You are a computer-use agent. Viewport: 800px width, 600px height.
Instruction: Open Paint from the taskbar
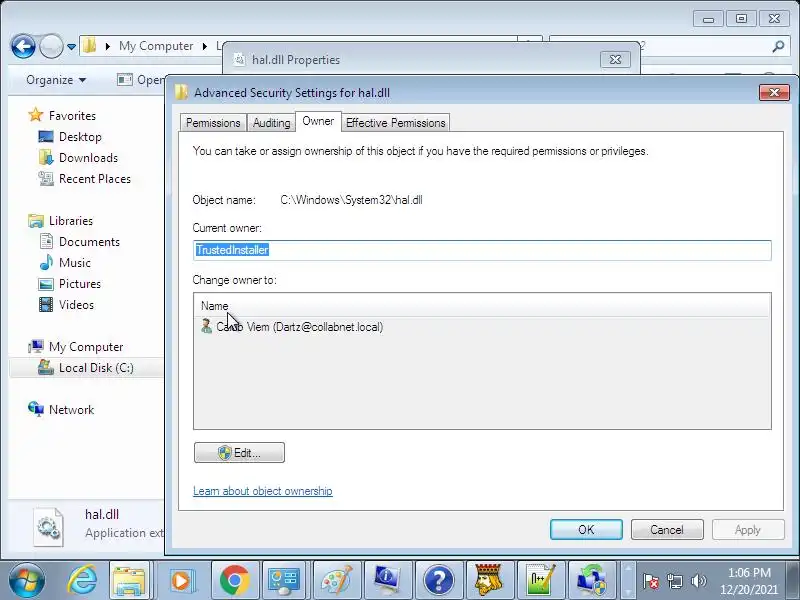336,580
